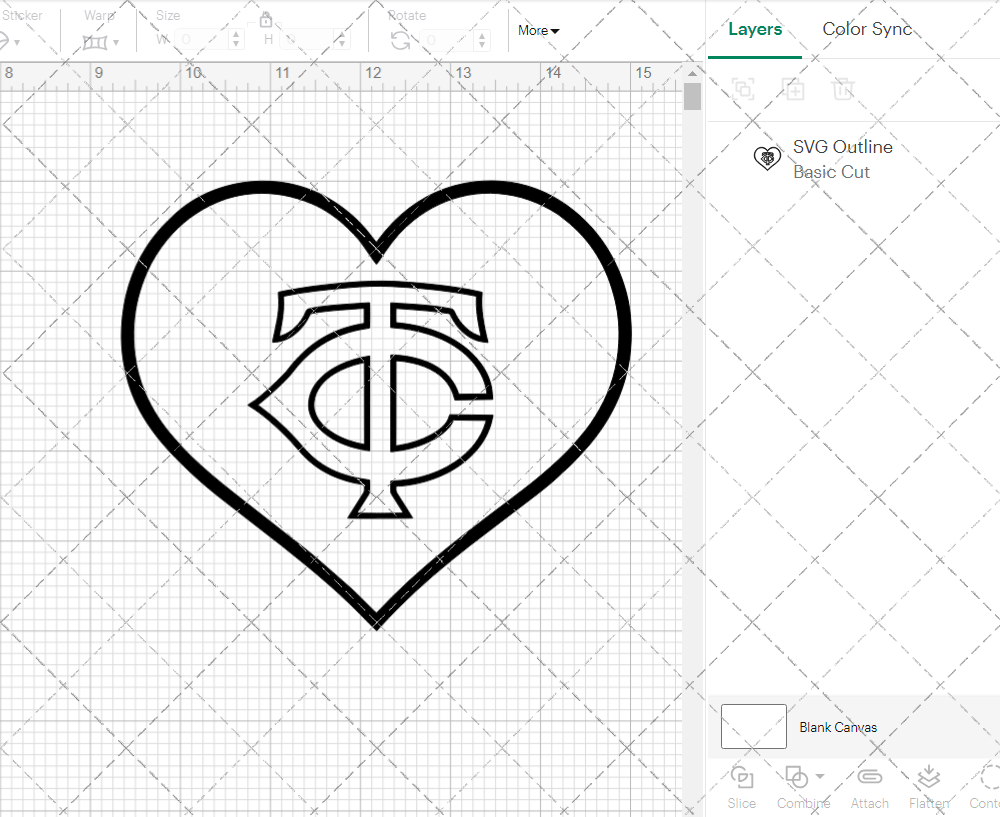Click the Flatten tool icon
Viewport: 1000px width, 817px height.
point(929,777)
